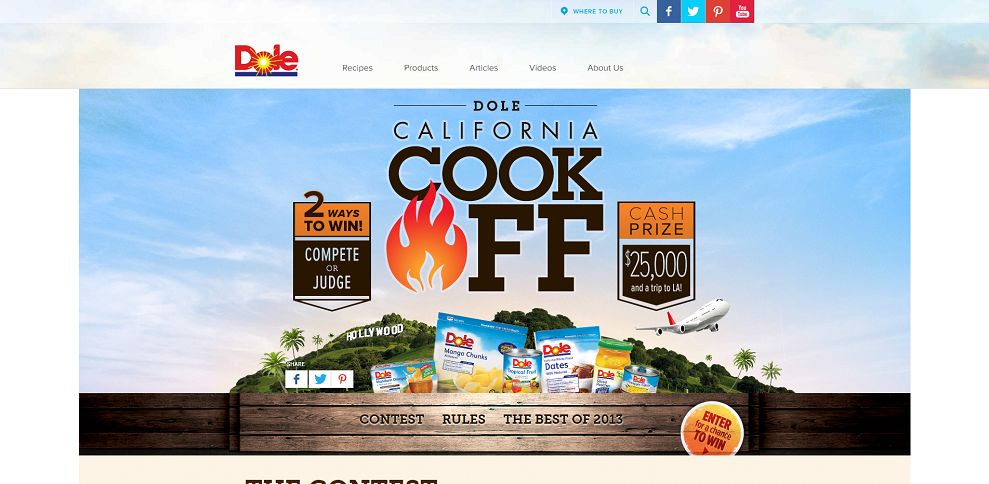Go to the Videos section
989x484 pixels.
point(542,68)
